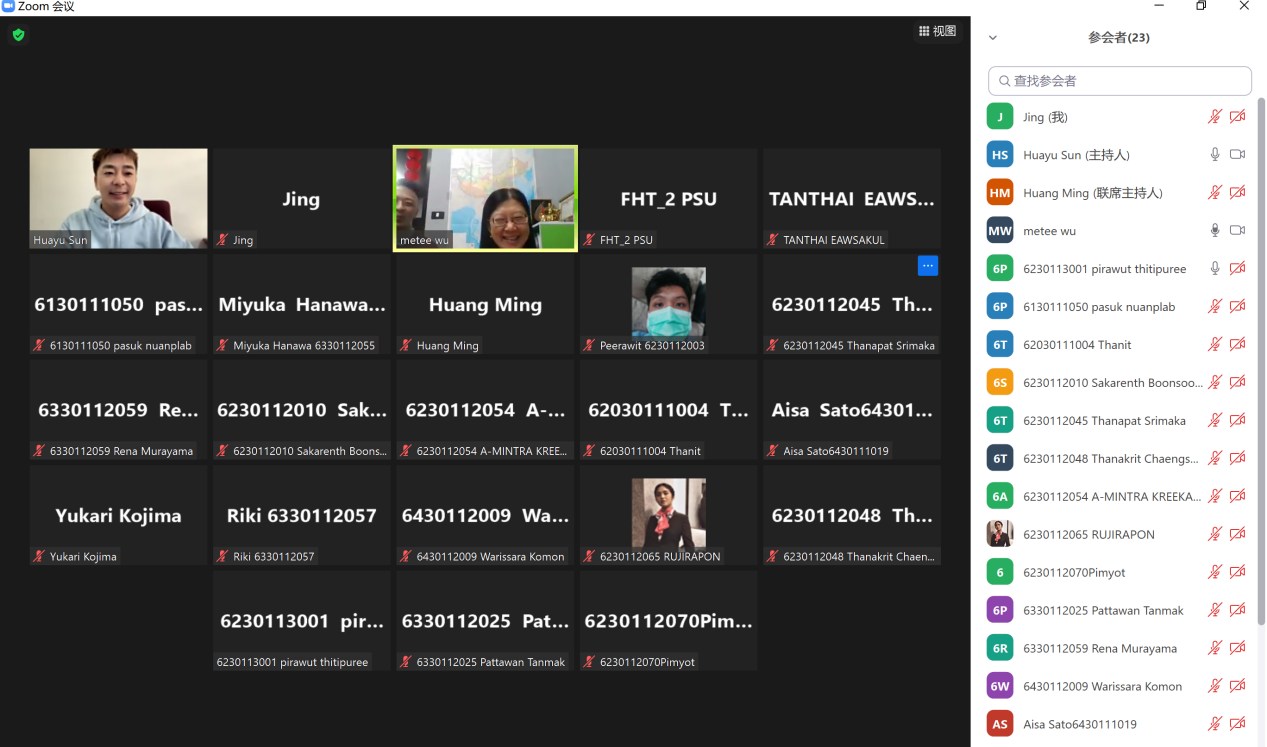Click the 参会者(23) panel title
This screenshot has width=1267, height=747.
[1118, 38]
